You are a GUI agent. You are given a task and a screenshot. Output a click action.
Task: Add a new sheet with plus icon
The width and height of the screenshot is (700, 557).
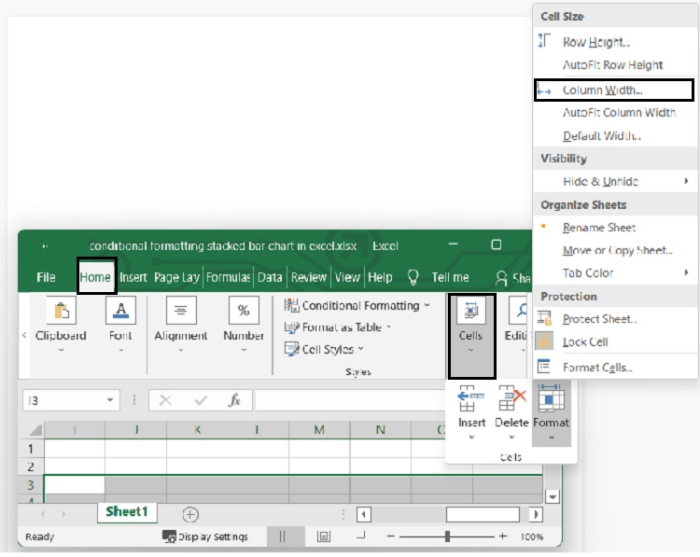[x=190, y=513]
